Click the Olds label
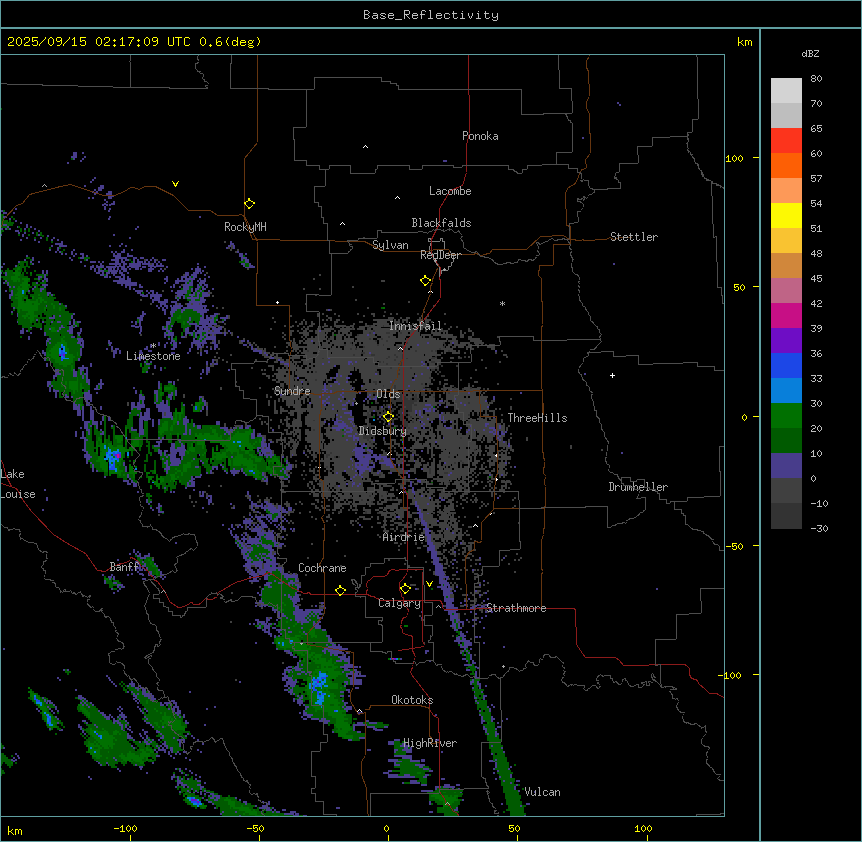 point(388,394)
